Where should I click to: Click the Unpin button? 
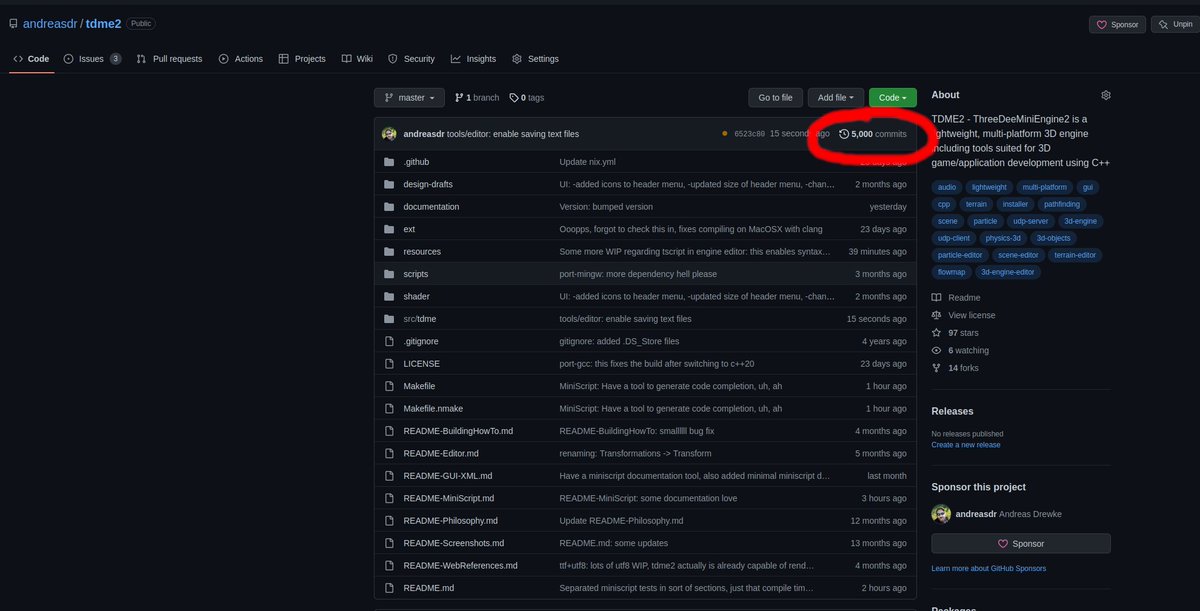pyautogui.click(x=1176, y=24)
